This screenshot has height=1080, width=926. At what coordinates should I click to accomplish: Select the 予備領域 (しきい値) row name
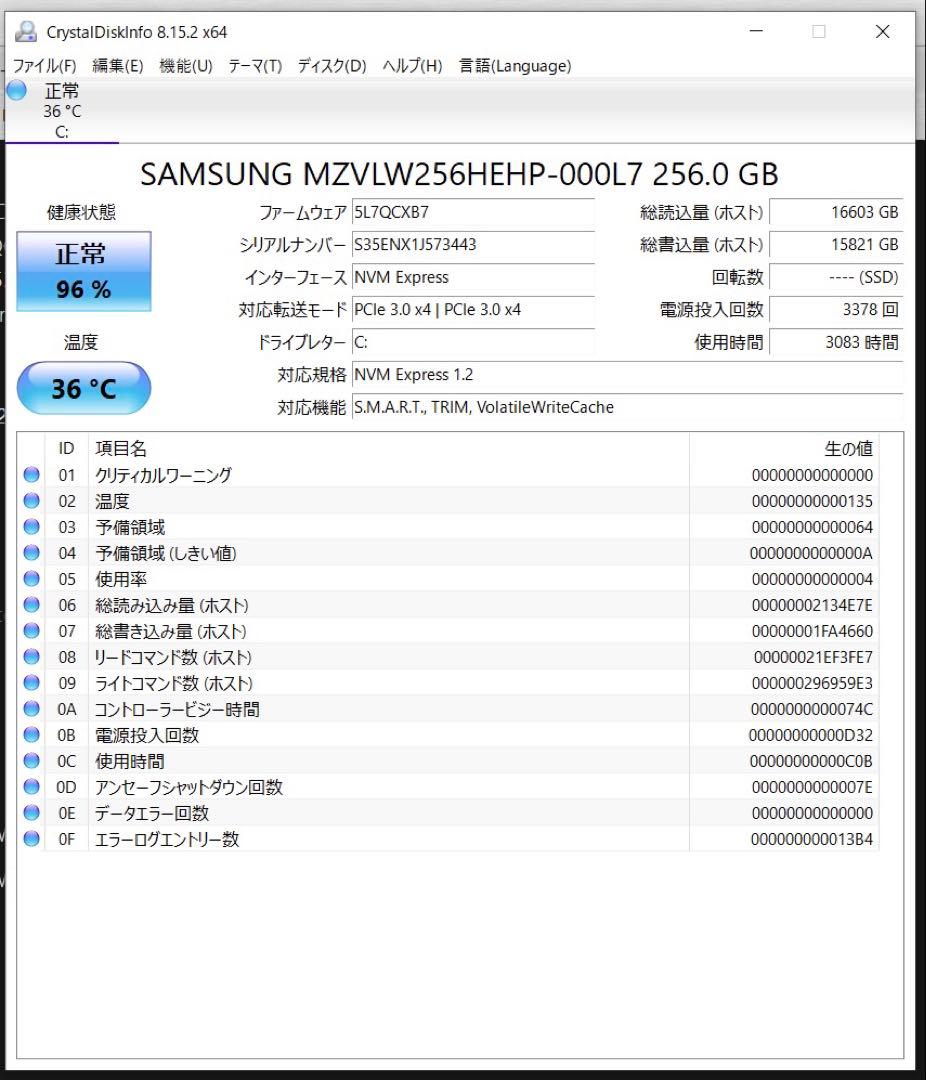pyautogui.click(x=166, y=553)
